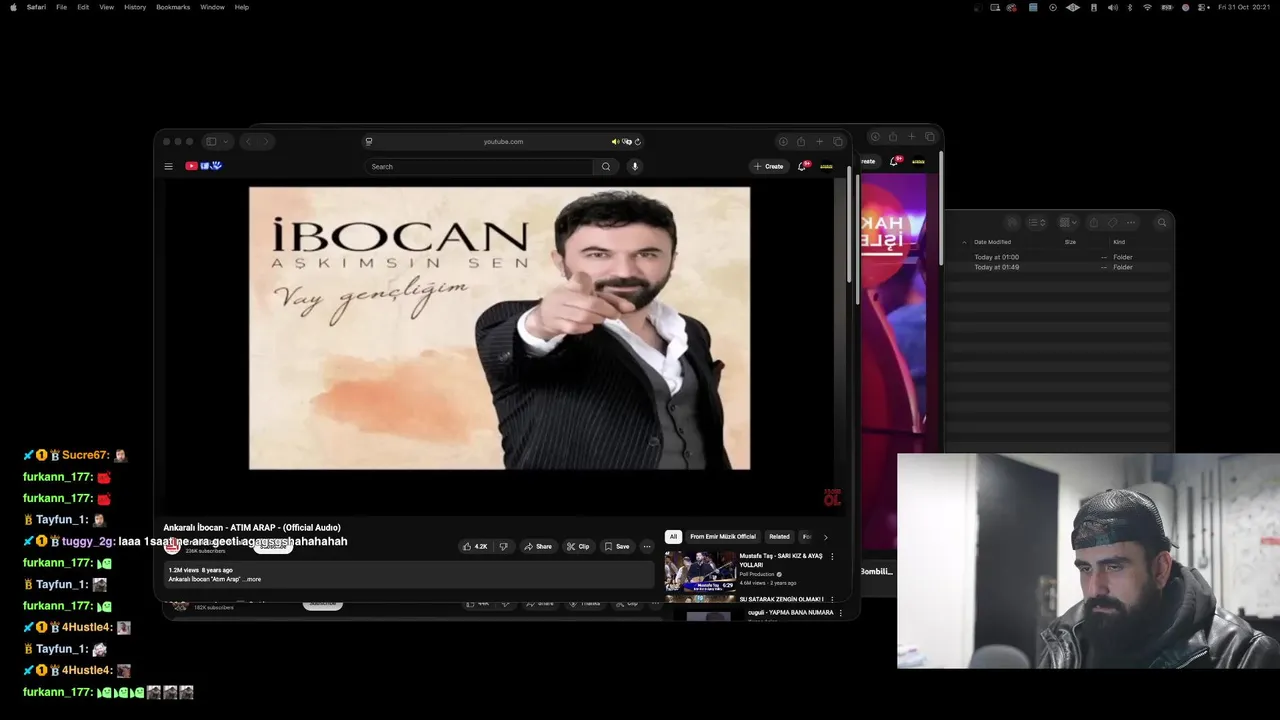Expand the description with ...more
The height and width of the screenshot is (720, 1280).
[x=252, y=579]
